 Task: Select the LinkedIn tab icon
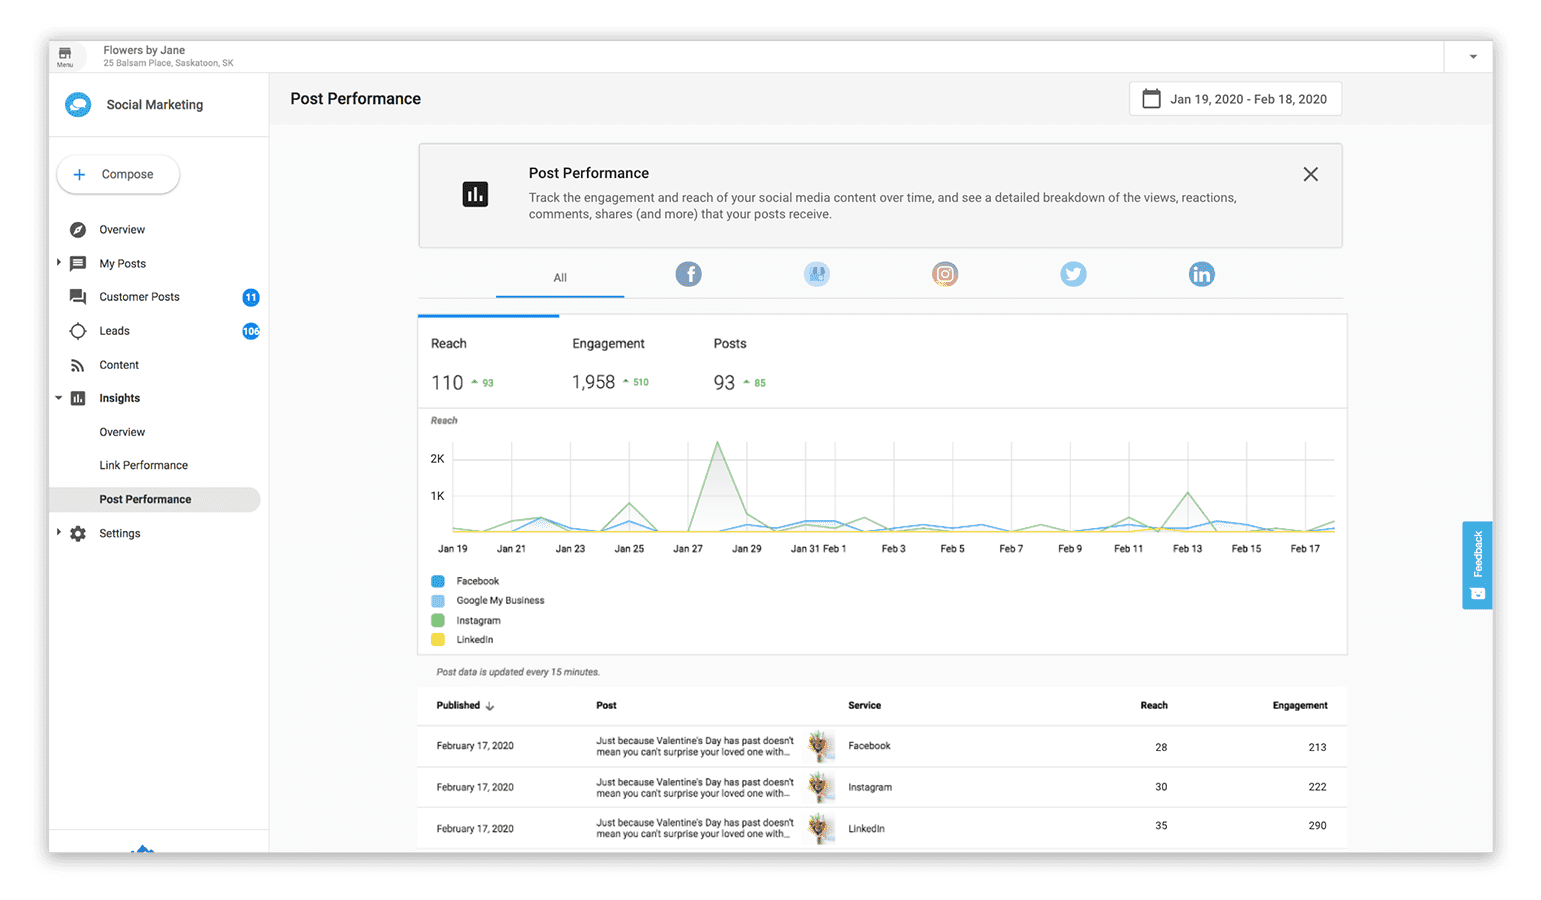[x=1201, y=274]
